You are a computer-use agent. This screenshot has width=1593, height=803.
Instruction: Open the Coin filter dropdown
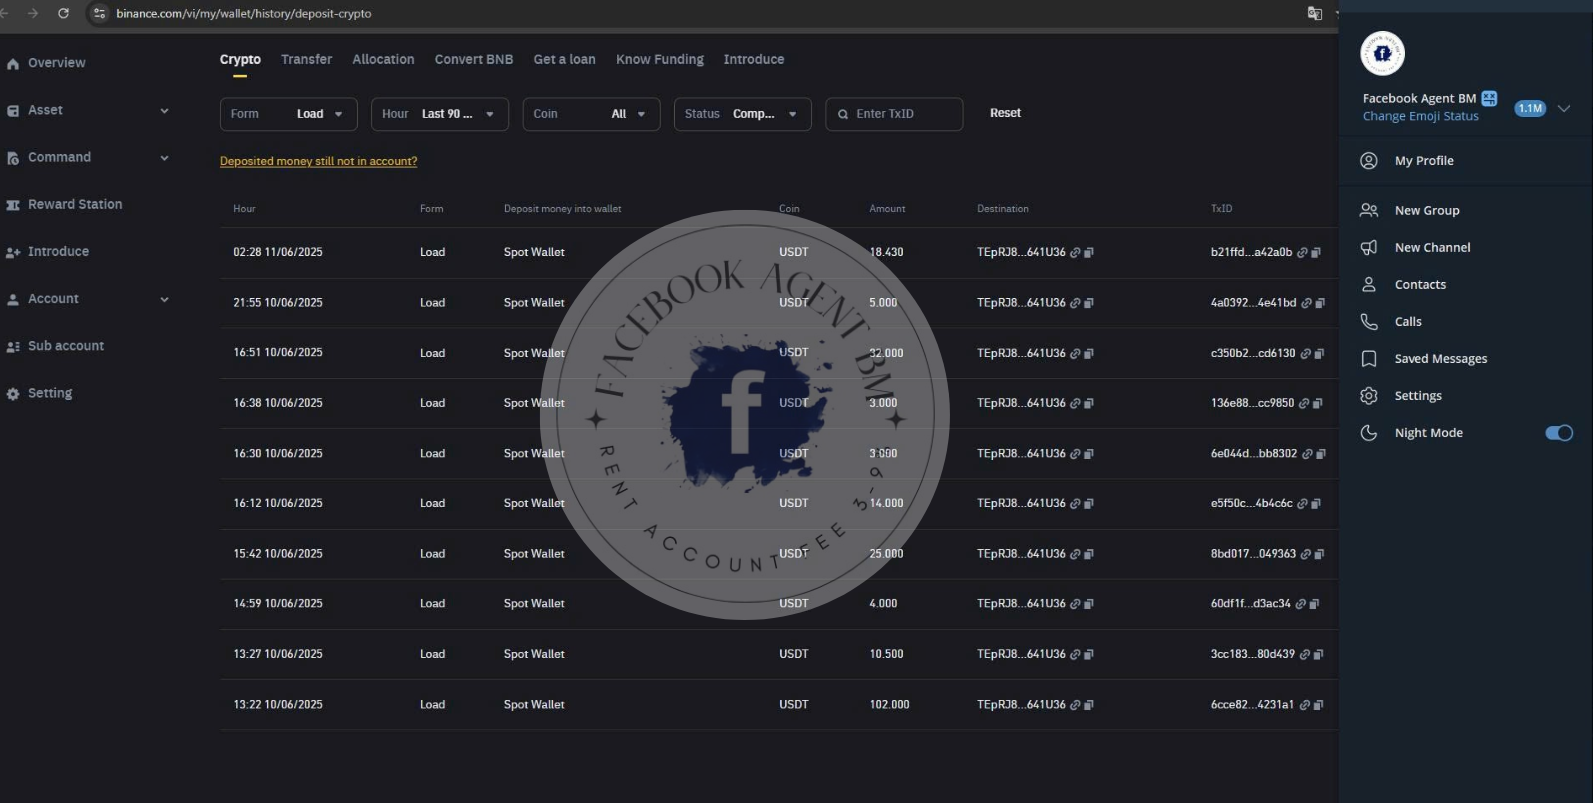point(591,114)
